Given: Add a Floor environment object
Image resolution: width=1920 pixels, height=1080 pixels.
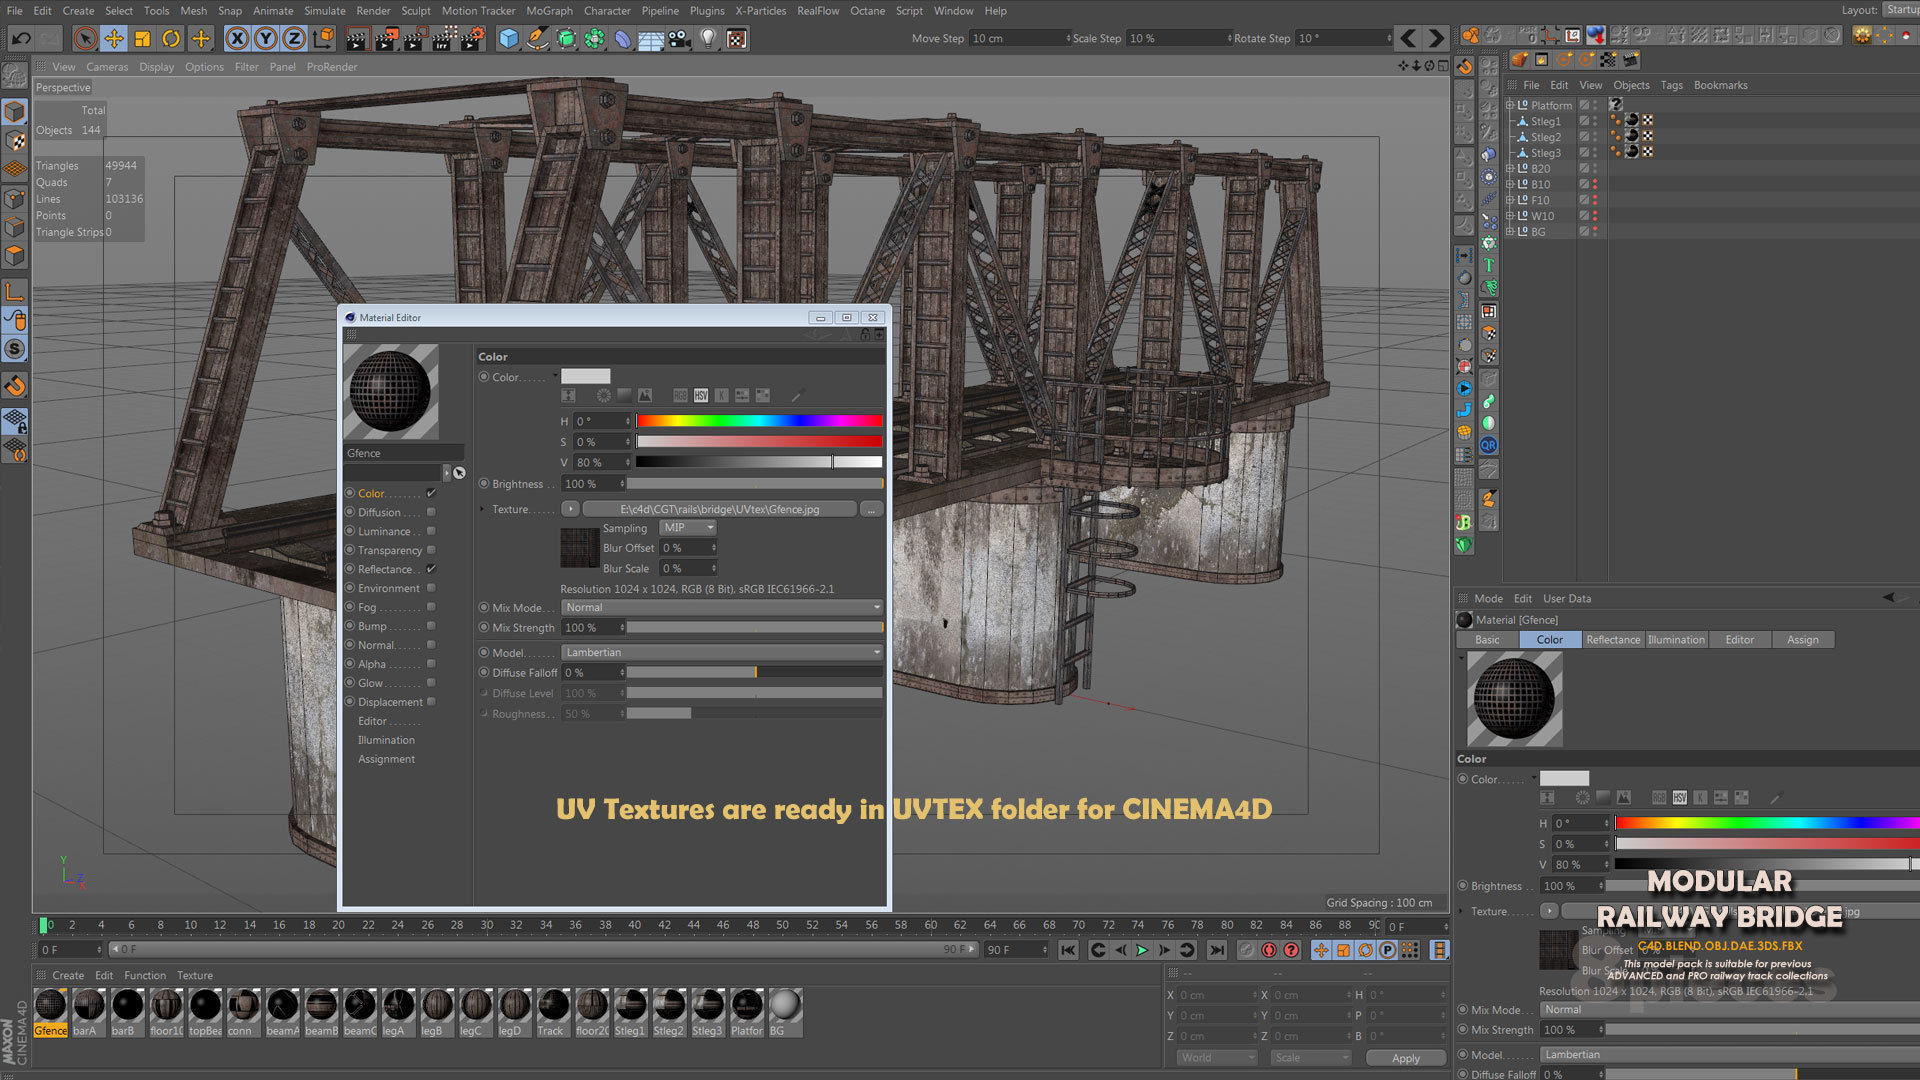Looking at the screenshot, I should pyautogui.click(x=651, y=38).
